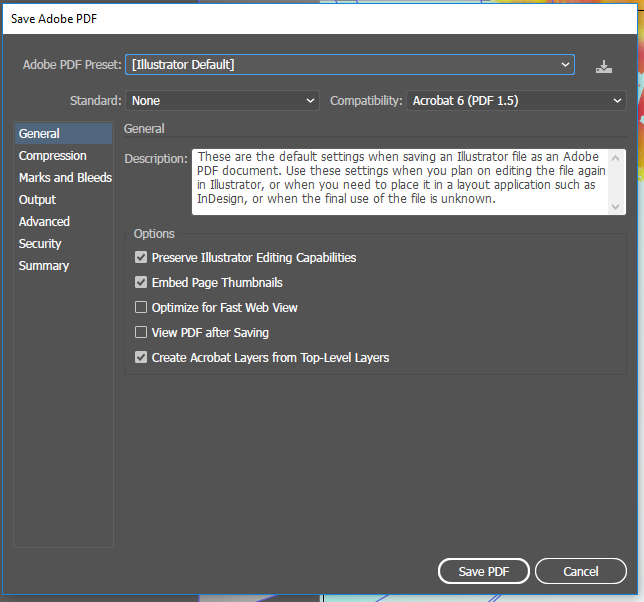Viewport: 644px width, 602px height.
Task: Click the description scrollbar up arrow
Action: (x=615, y=158)
